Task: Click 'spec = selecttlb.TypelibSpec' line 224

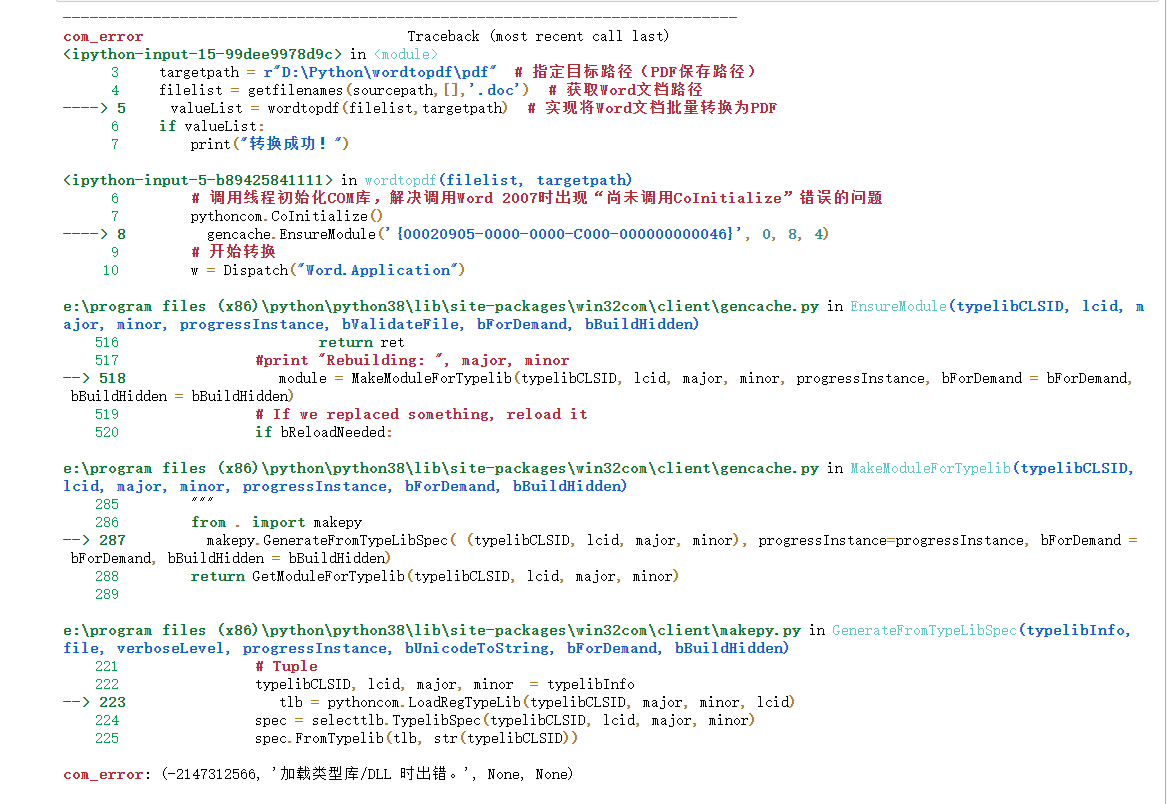Action: pos(505,720)
